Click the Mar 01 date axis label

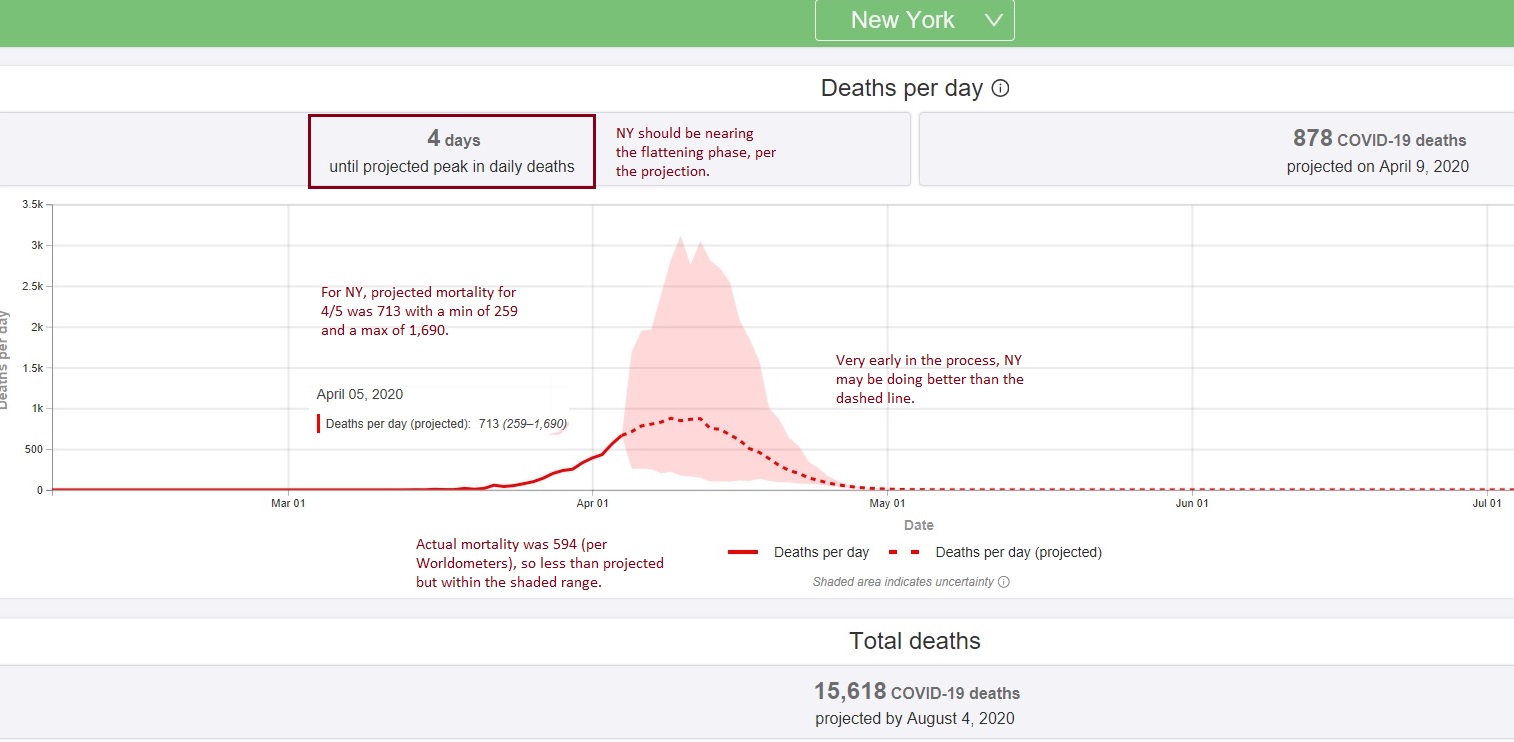[288, 503]
